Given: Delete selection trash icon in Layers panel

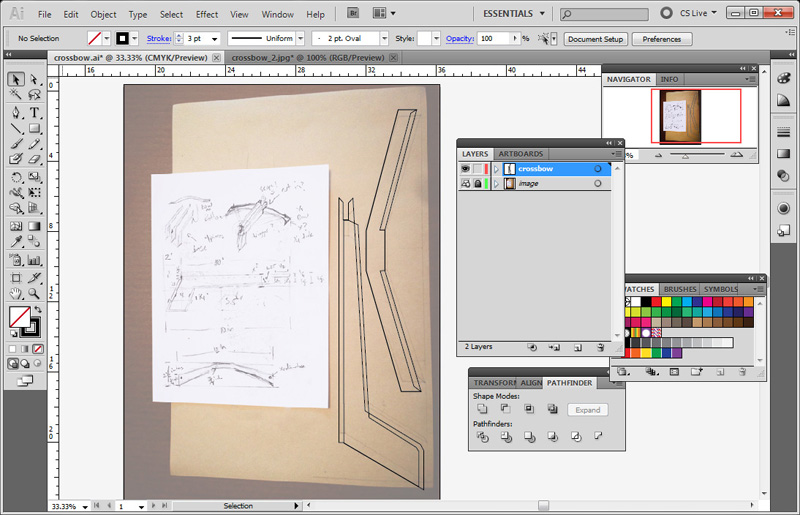Looking at the screenshot, I should pos(601,347).
